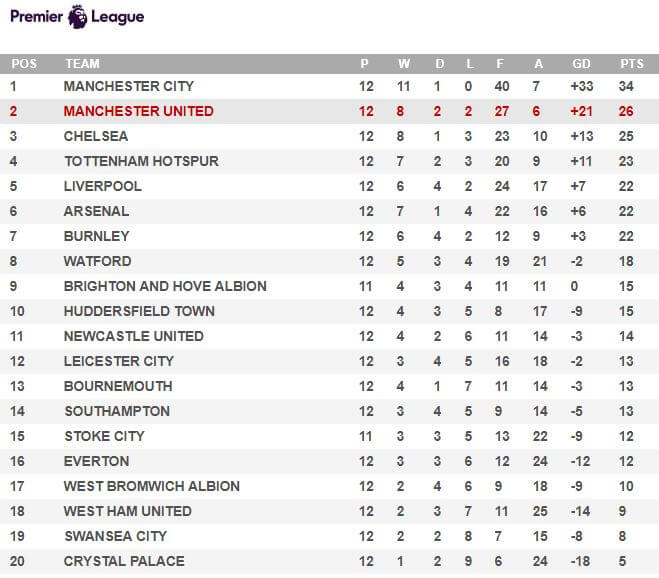The width and height of the screenshot is (659, 578).
Task: Select West Bromwich Albion row
Action: [x=330, y=486]
